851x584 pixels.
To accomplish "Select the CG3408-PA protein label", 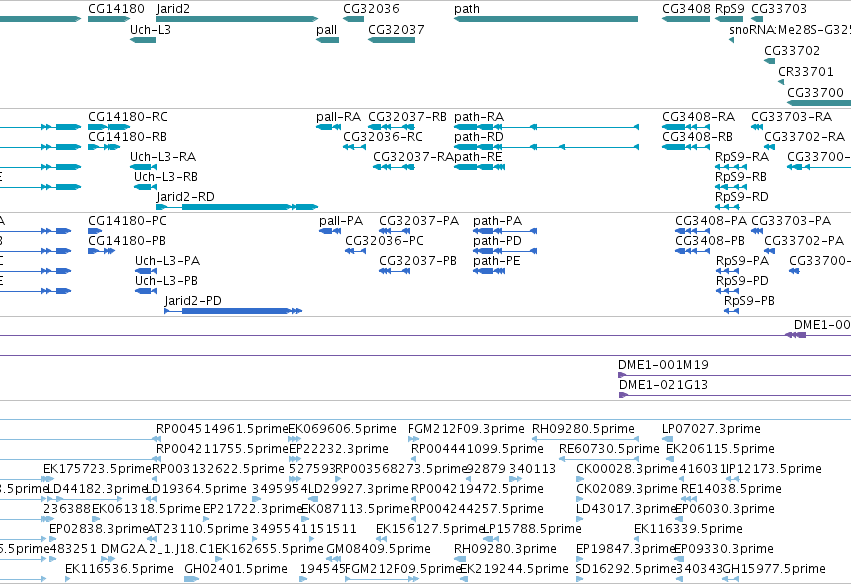I will pyautogui.click(x=711, y=221).
